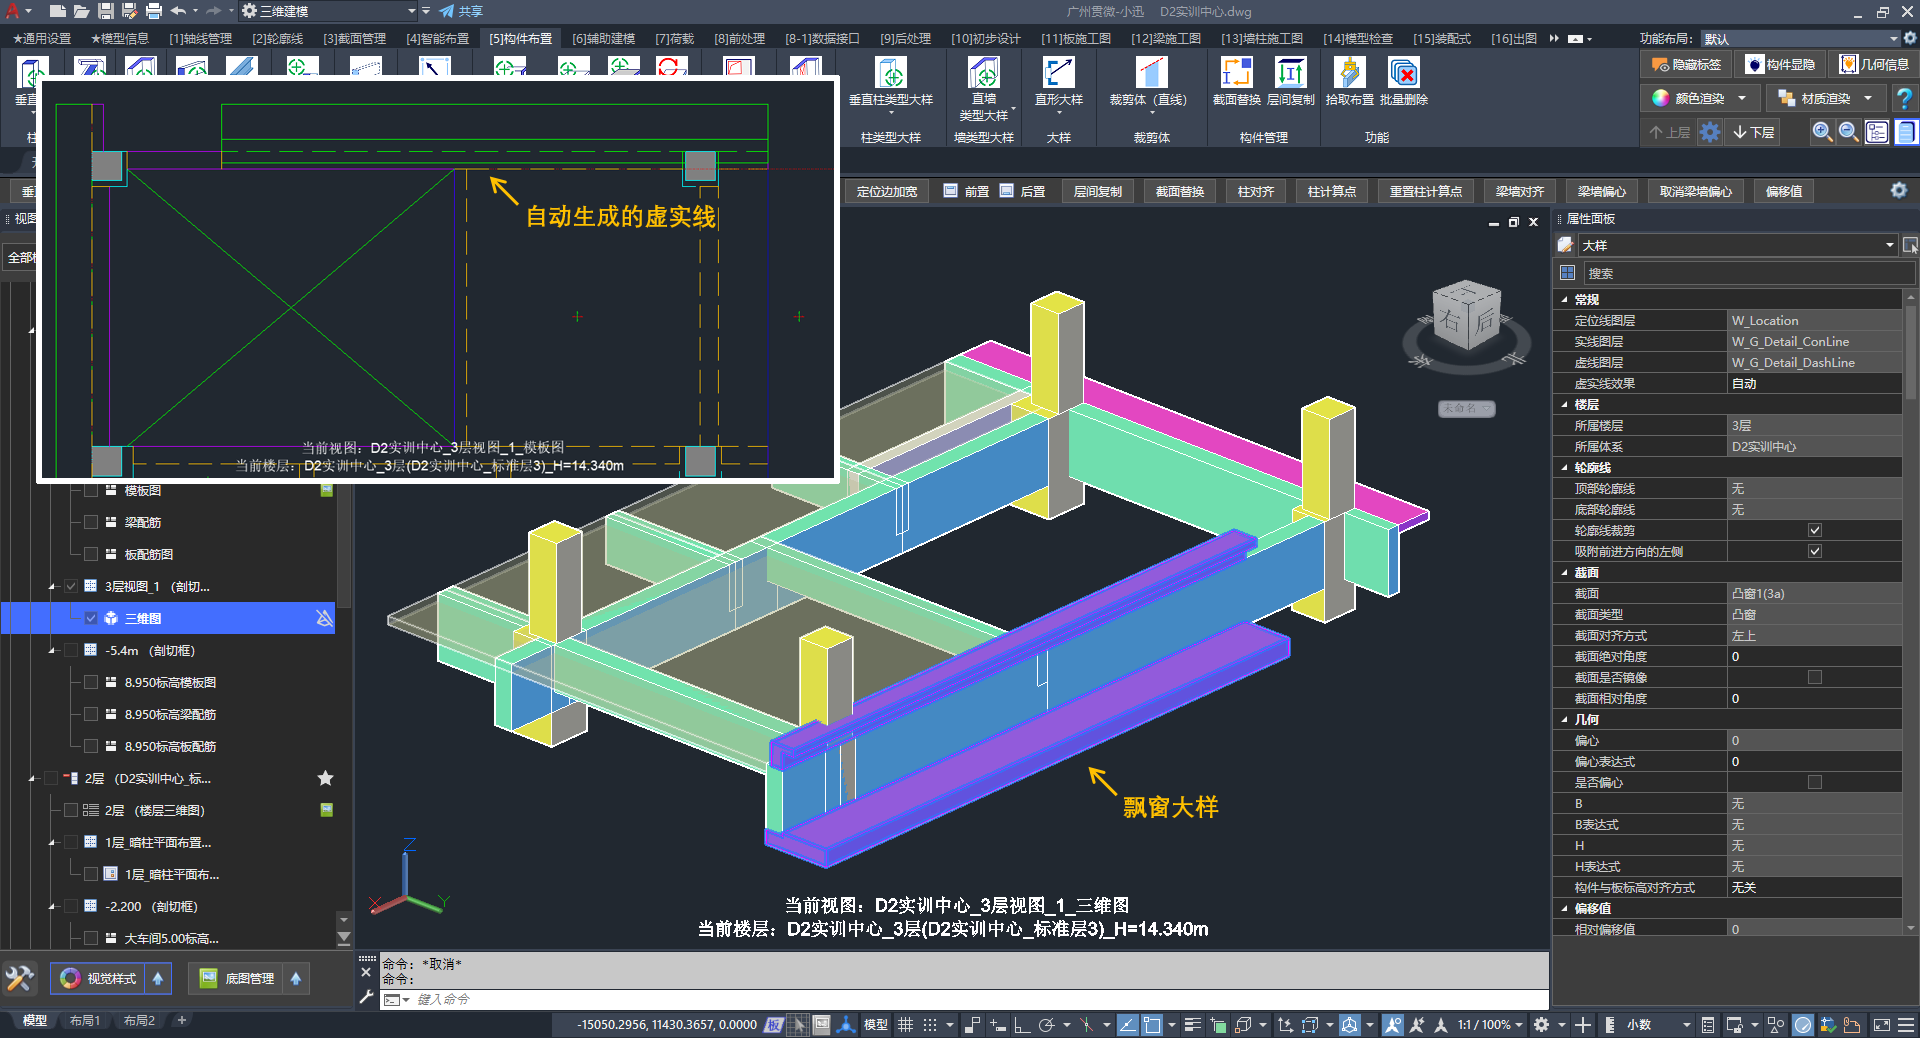Open the gear settings between 上层 and 下层
Screen dimensions: 1920x1038
pos(1710,132)
